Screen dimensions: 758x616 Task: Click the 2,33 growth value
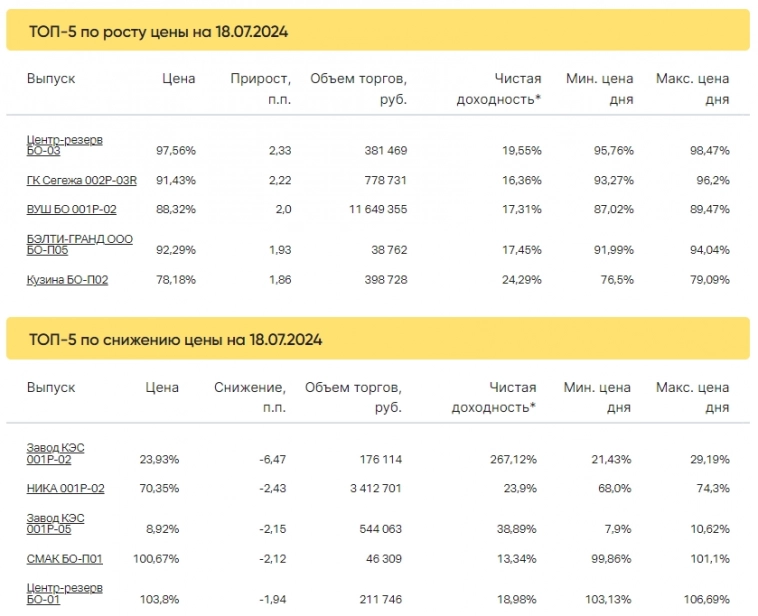[280, 150]
